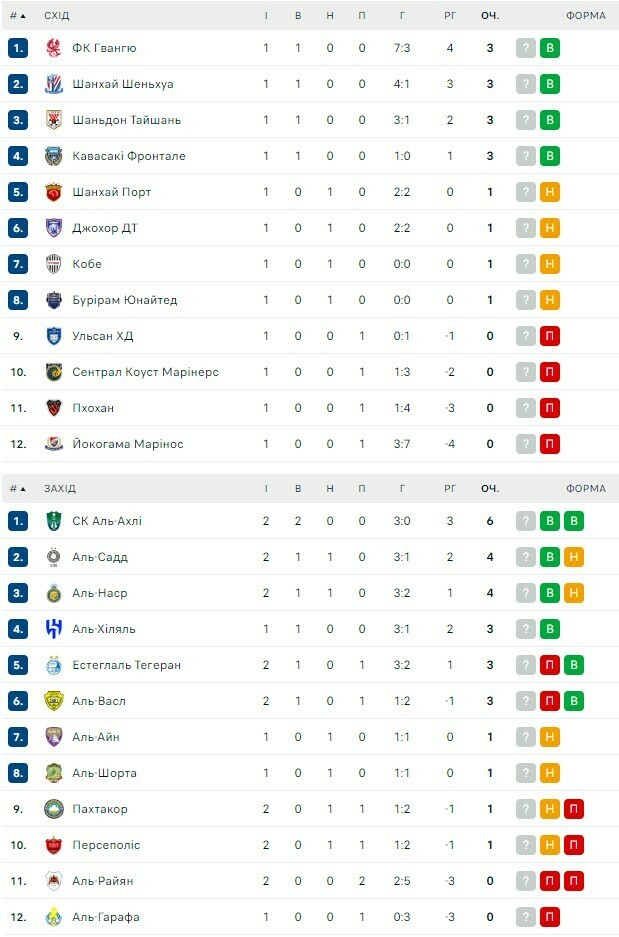Click the Persepolis team logo icon
Viewport: 619px width, 937px height.
54,845
